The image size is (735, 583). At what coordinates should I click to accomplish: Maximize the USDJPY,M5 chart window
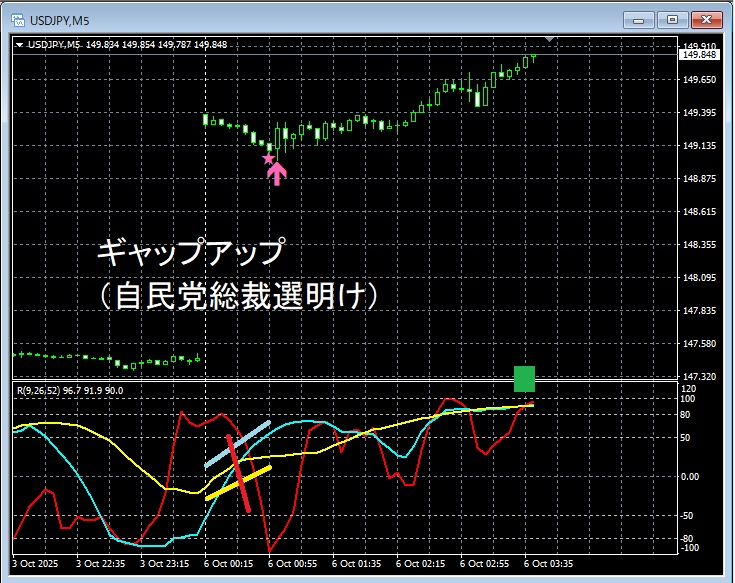click(672, 19)
